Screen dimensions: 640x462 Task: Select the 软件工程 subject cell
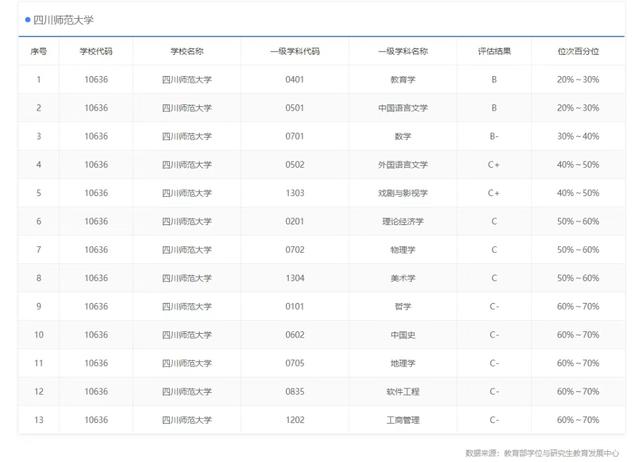(403, 391)
